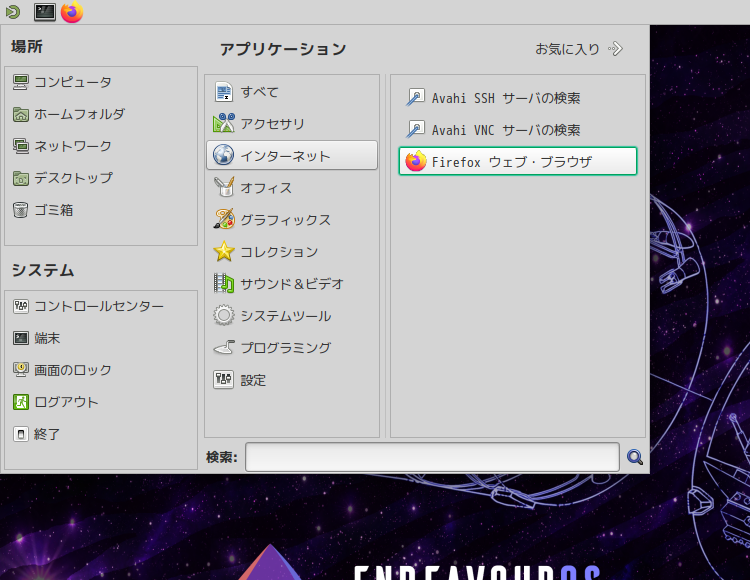Choose 終了 text label

tap(47, 434)
